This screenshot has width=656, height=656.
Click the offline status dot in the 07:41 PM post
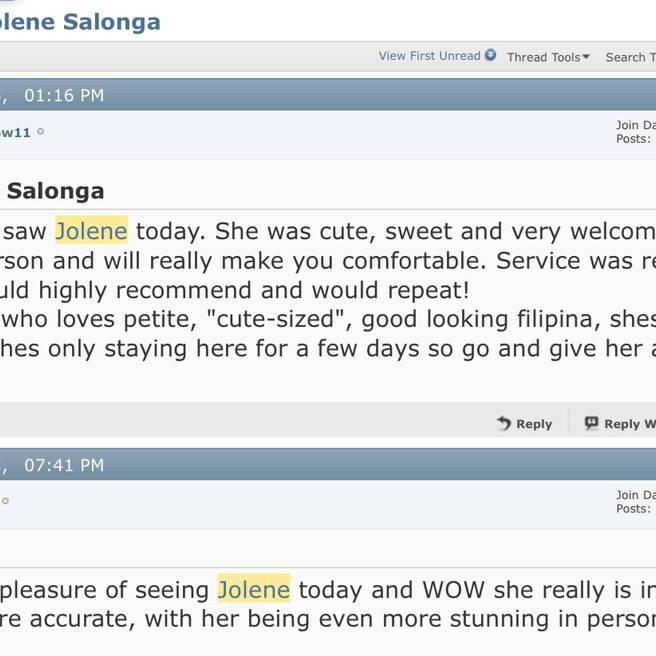(x=5, y=501)
